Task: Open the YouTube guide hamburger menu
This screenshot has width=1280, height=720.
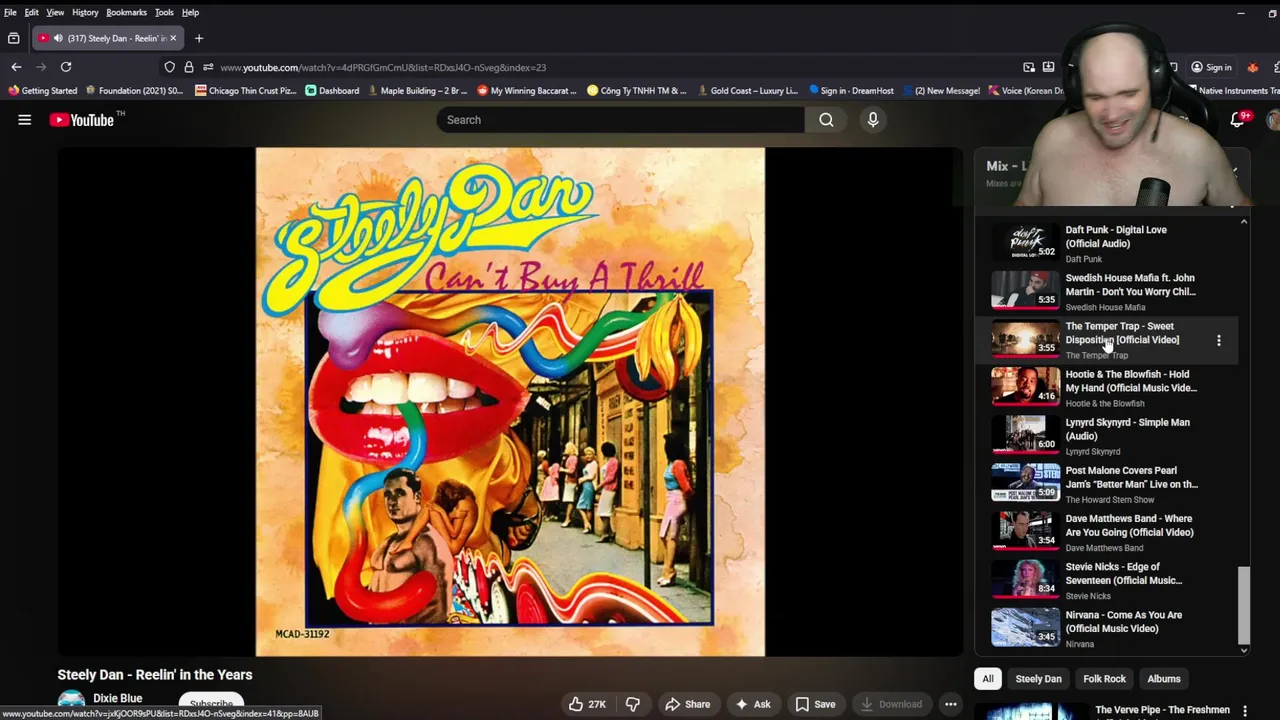Action: [x=25, y=120]
